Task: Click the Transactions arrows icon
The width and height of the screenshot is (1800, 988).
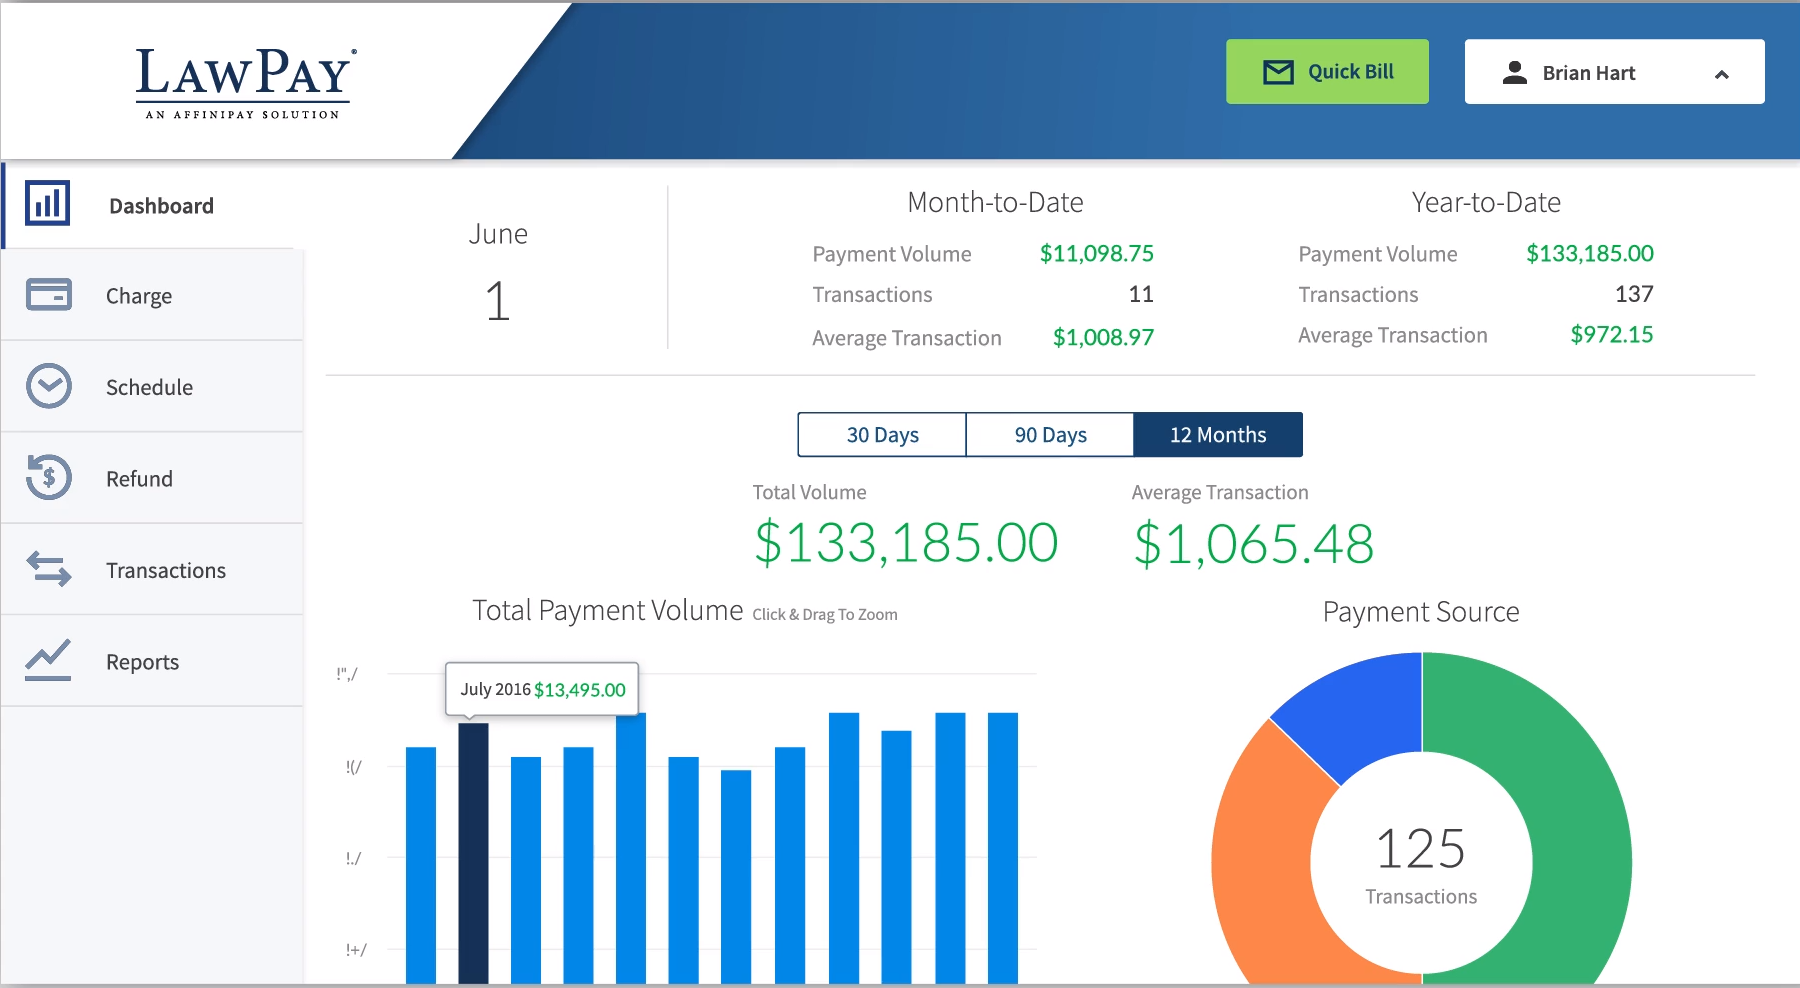Action: [x=49, y=569]
